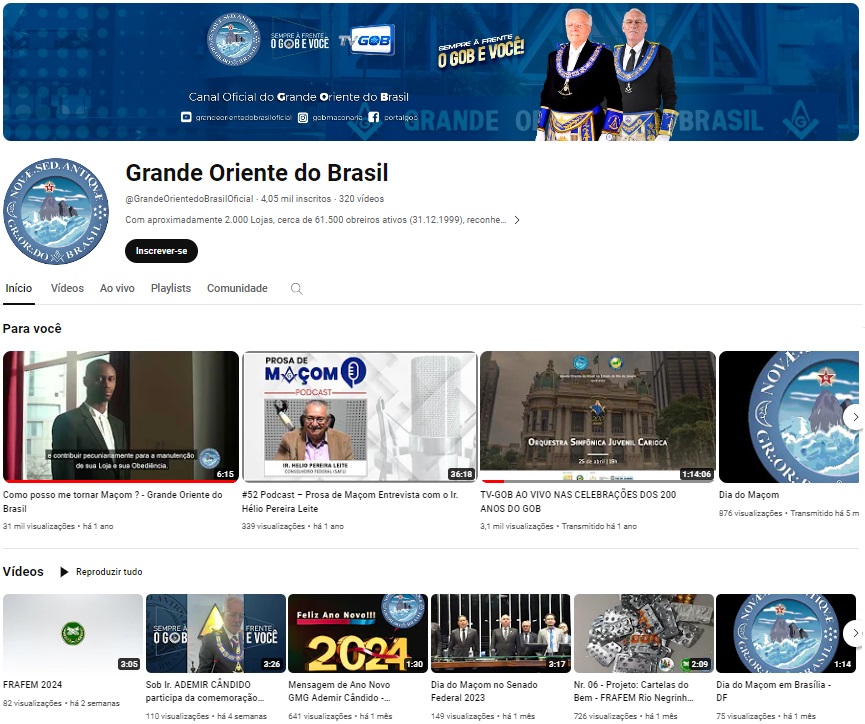Show next videos in Vídeos carousel

click(x=854, y=633)
